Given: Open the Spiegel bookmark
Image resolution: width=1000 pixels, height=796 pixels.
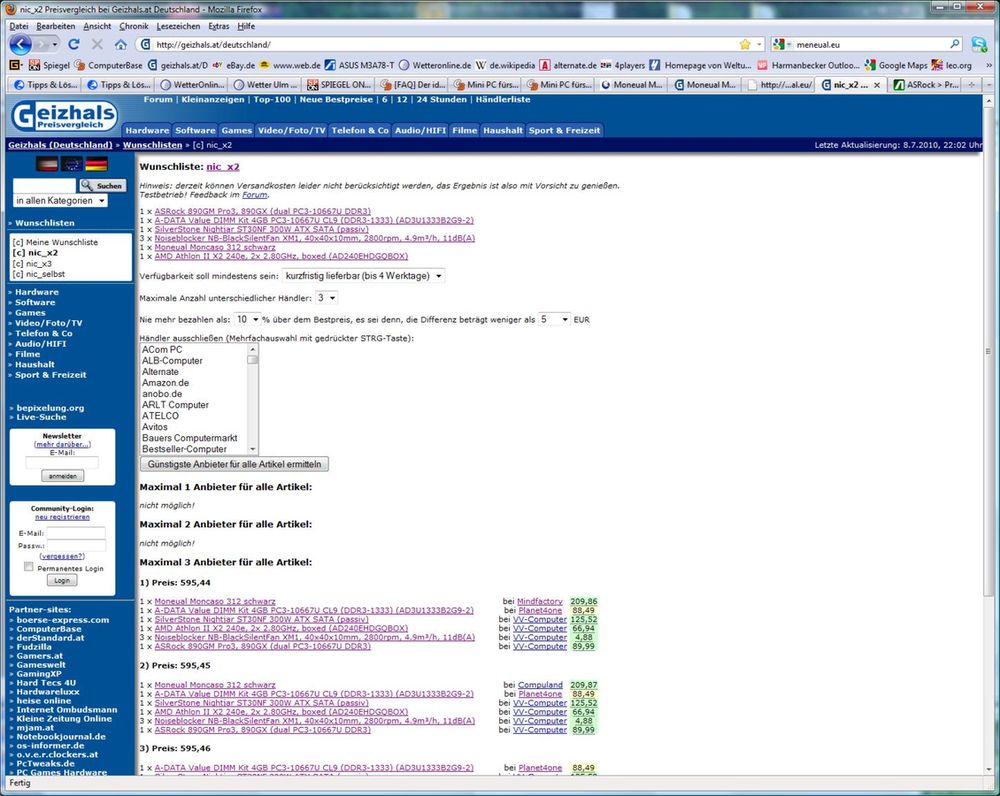Looking at the screenshot, I should pos(50,65).
